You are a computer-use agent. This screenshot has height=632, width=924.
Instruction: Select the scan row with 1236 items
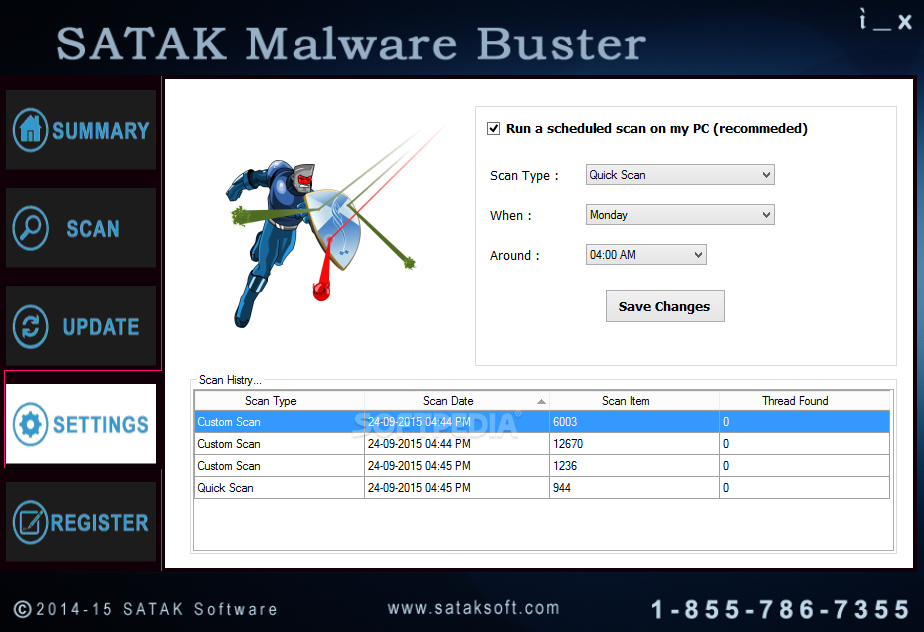coord(542,466)
